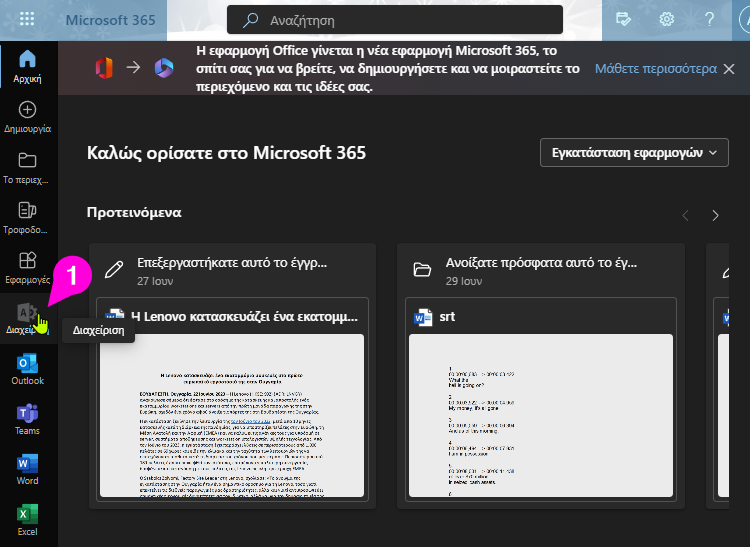Click the Προτεινόμενα section heading

(134, 212)
